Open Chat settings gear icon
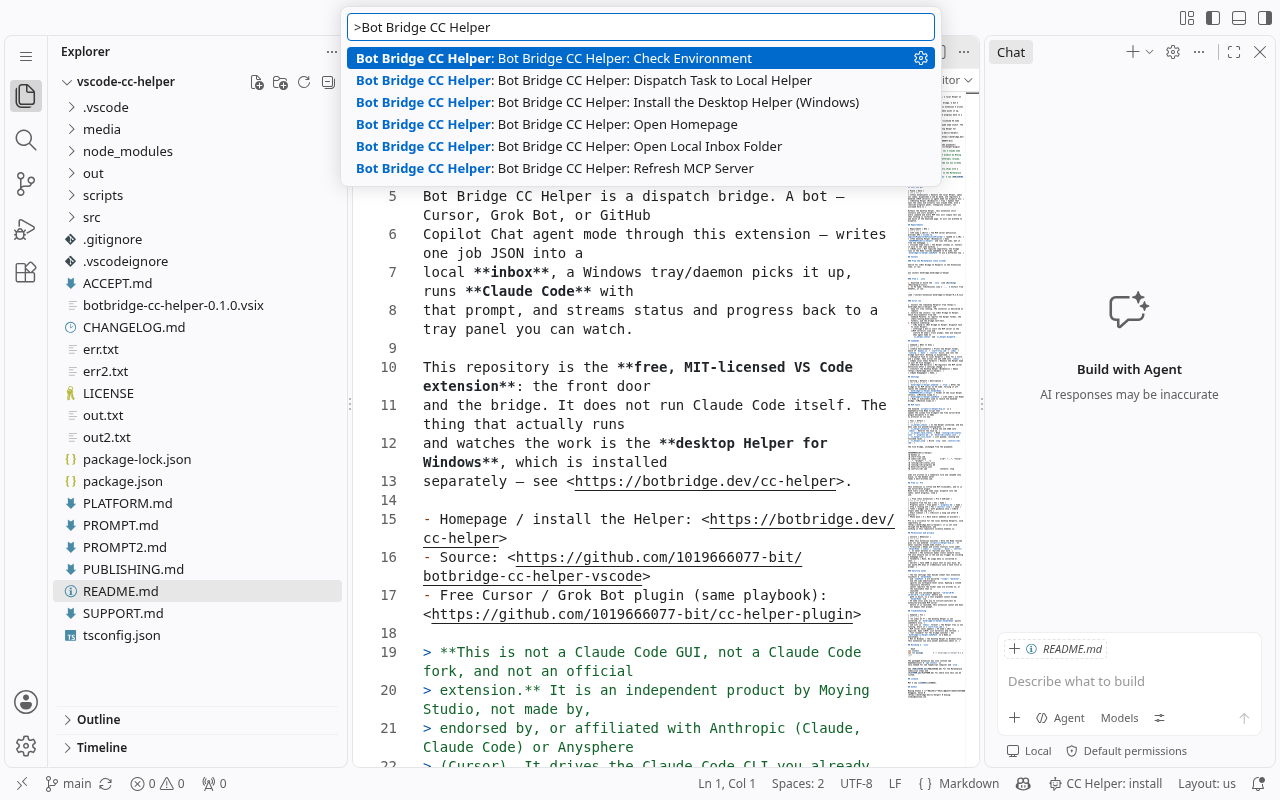 pyautogui.click(x=1173, y=52)
